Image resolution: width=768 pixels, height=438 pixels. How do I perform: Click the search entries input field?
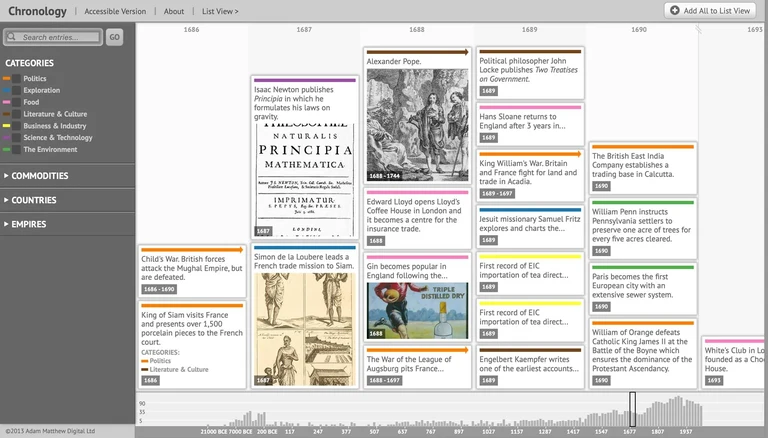60,37
